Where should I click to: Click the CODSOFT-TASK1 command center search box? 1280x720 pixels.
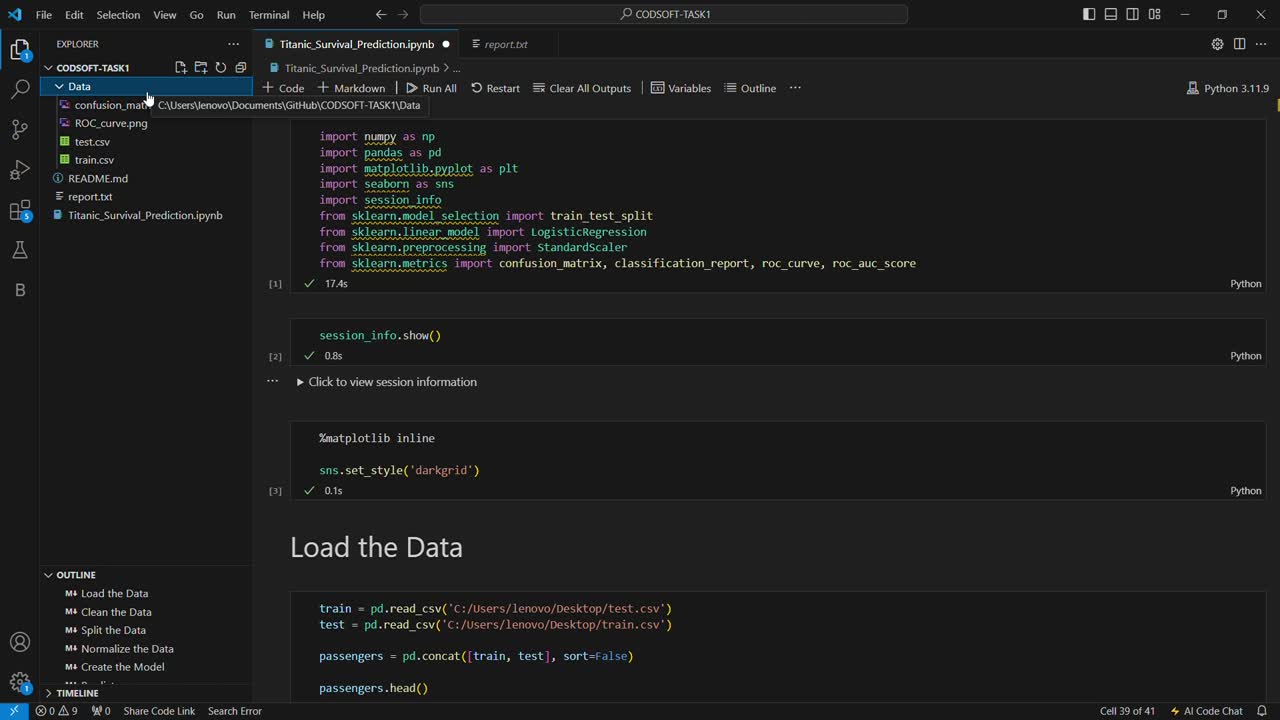click(x=664, y=15)
